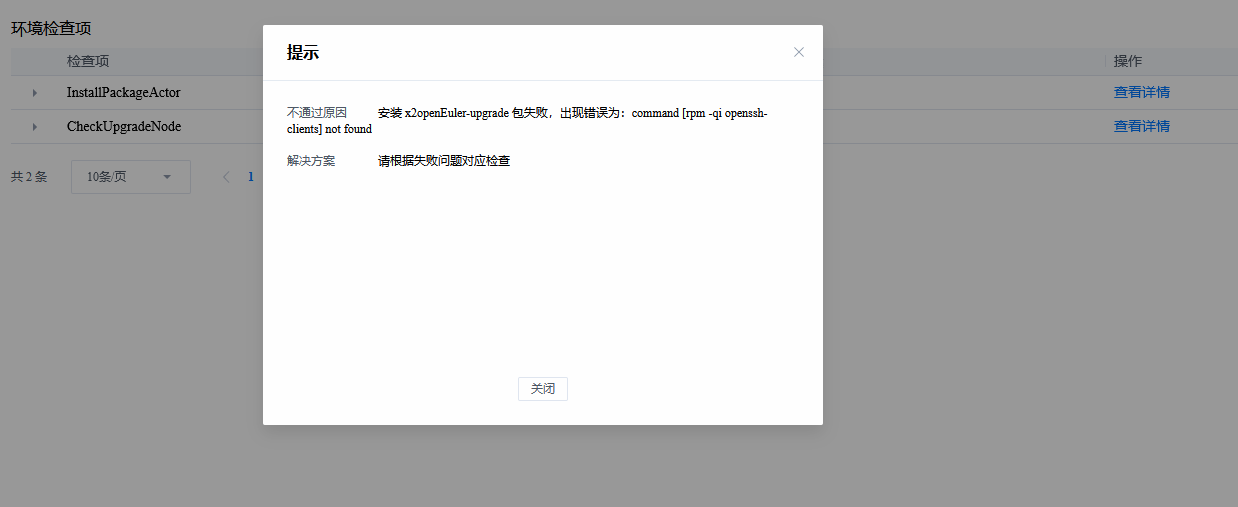1238x507 pixels.
Task: Select page number 1 in pagination
Action: pos(251,177)
